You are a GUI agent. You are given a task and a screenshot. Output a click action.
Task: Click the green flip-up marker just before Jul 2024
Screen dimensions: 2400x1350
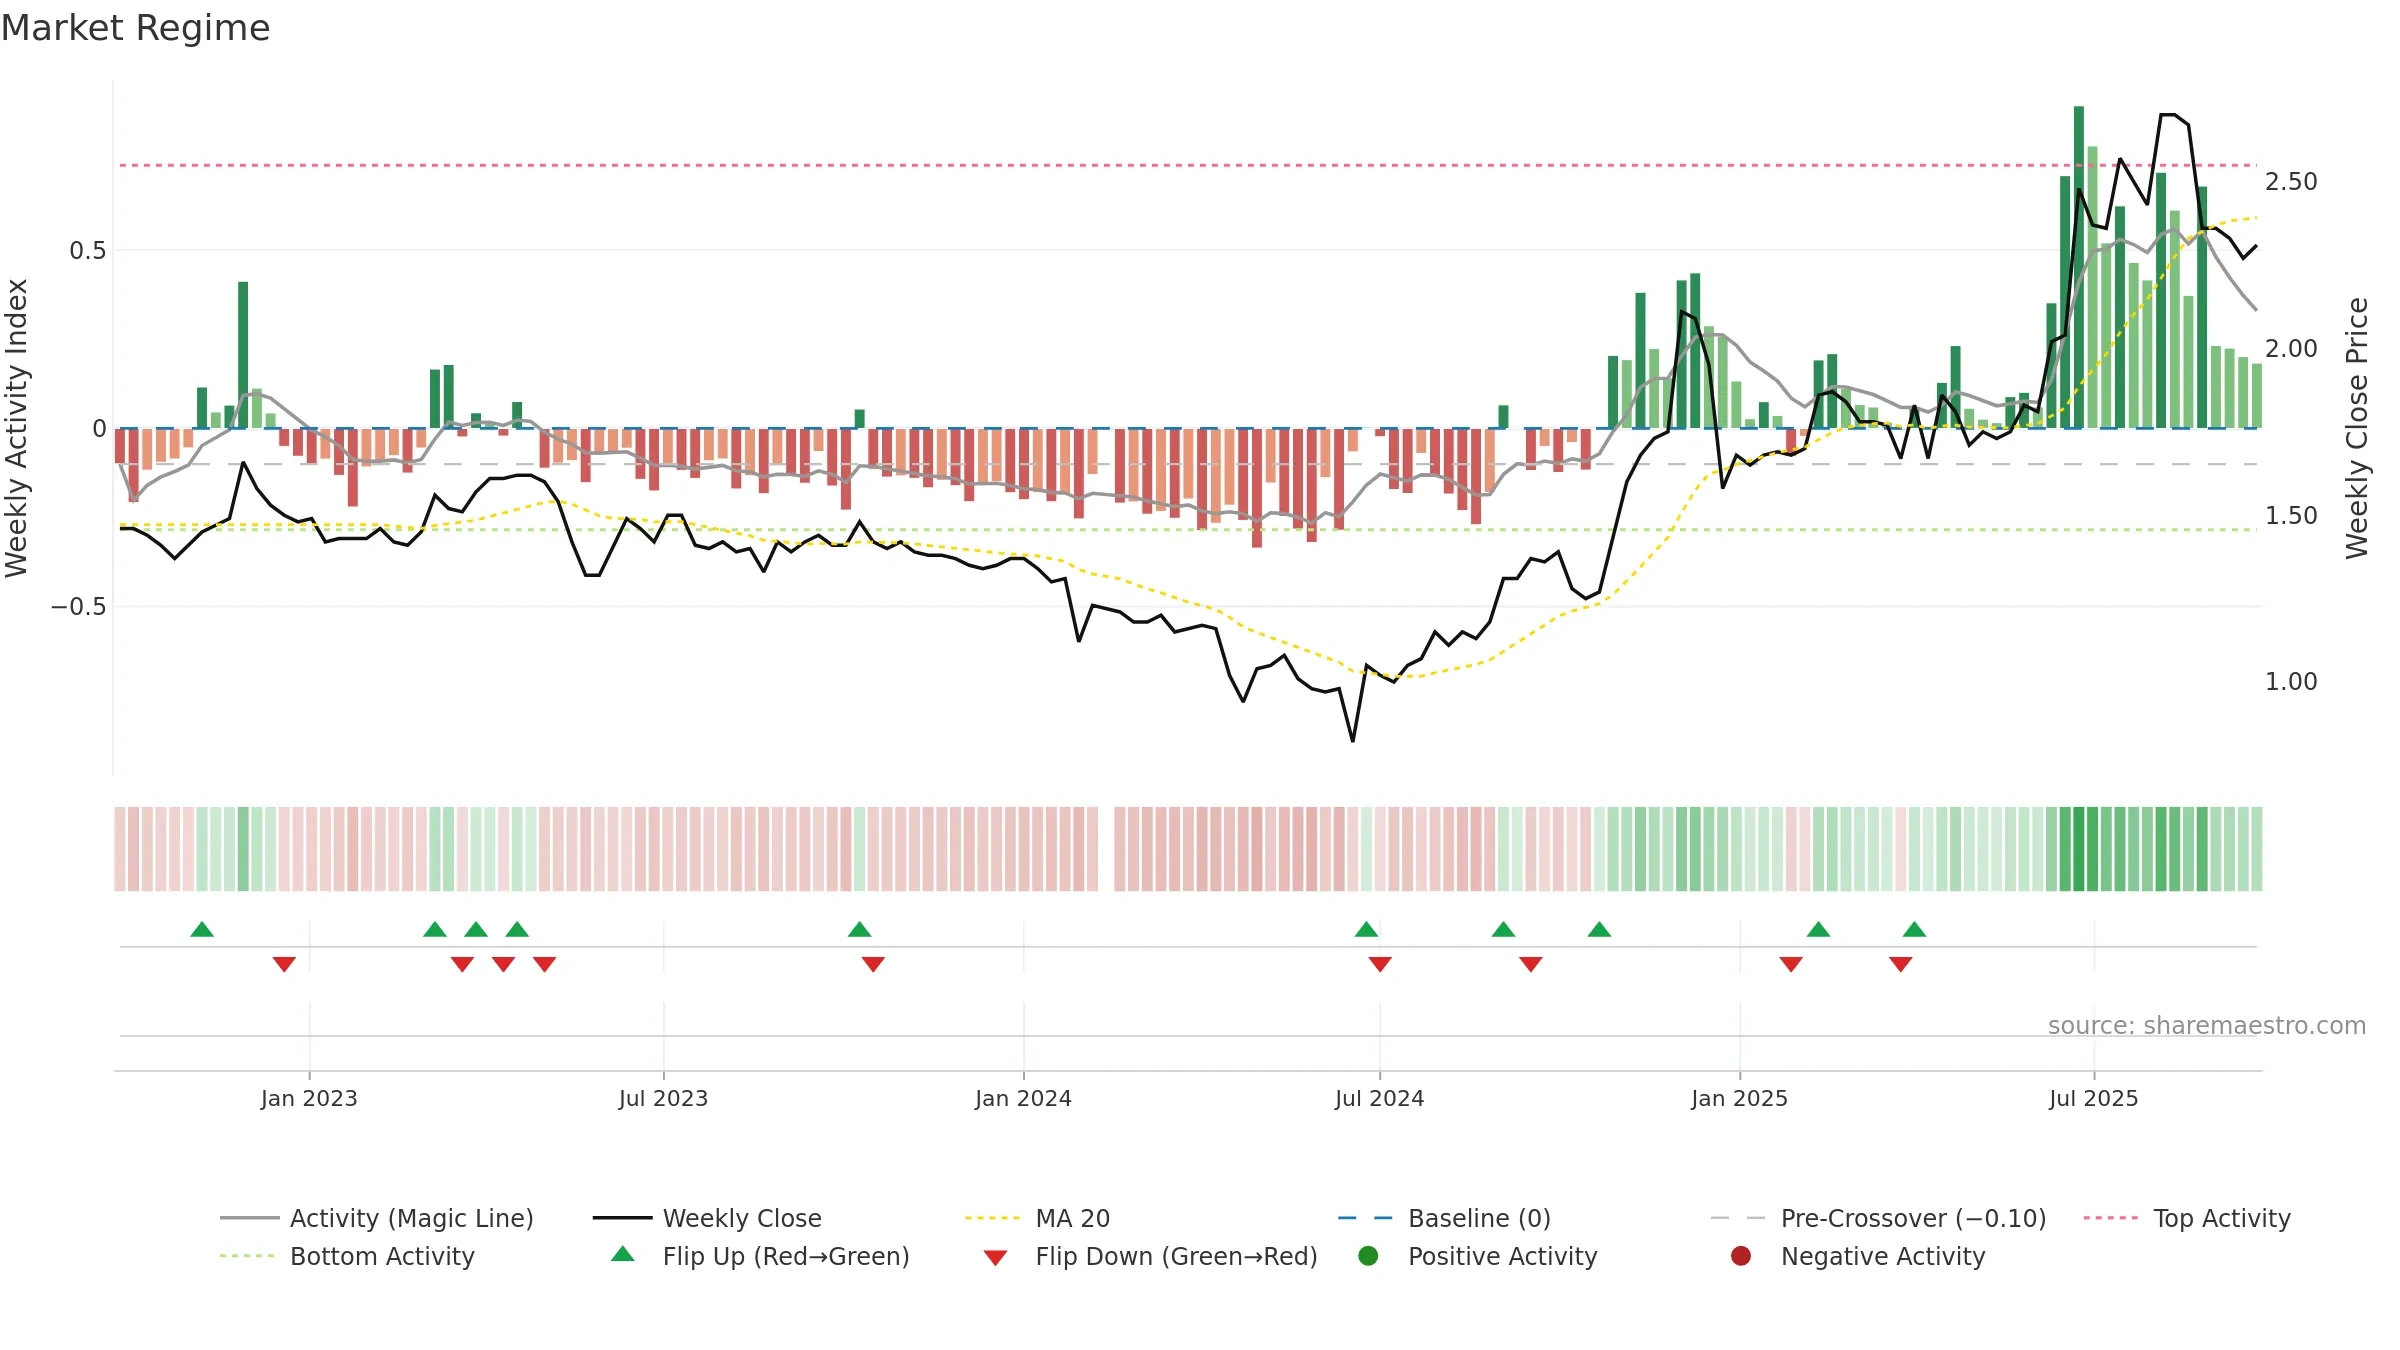(x=1366, y=929)
